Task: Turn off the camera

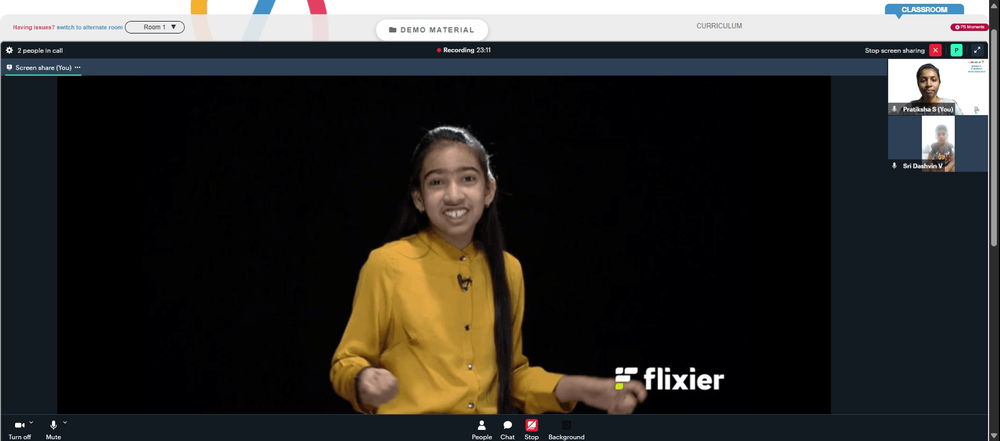Action: [19, 429]
